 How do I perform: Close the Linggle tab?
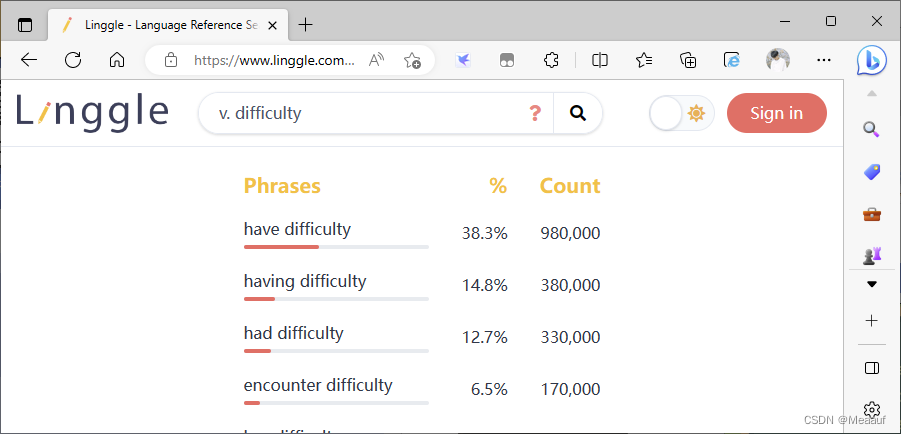(x=273, y=25)
